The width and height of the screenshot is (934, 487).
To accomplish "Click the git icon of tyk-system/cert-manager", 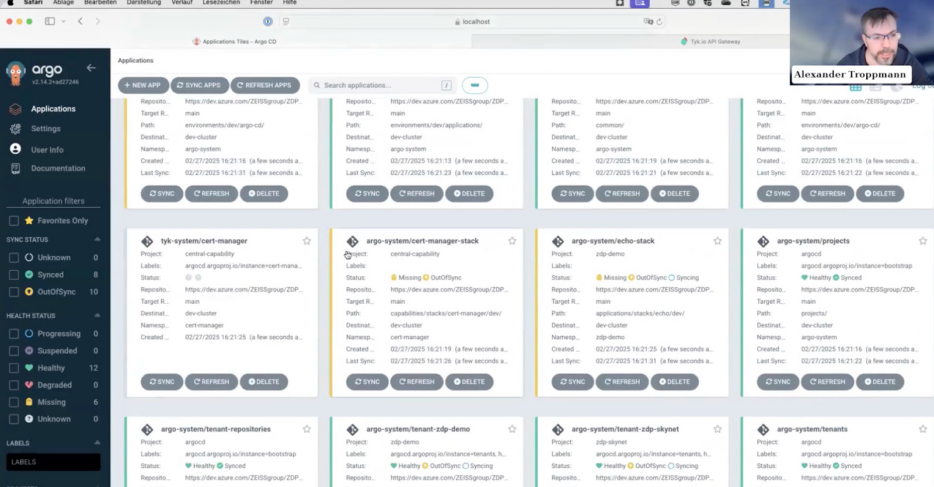I will 147,241.
